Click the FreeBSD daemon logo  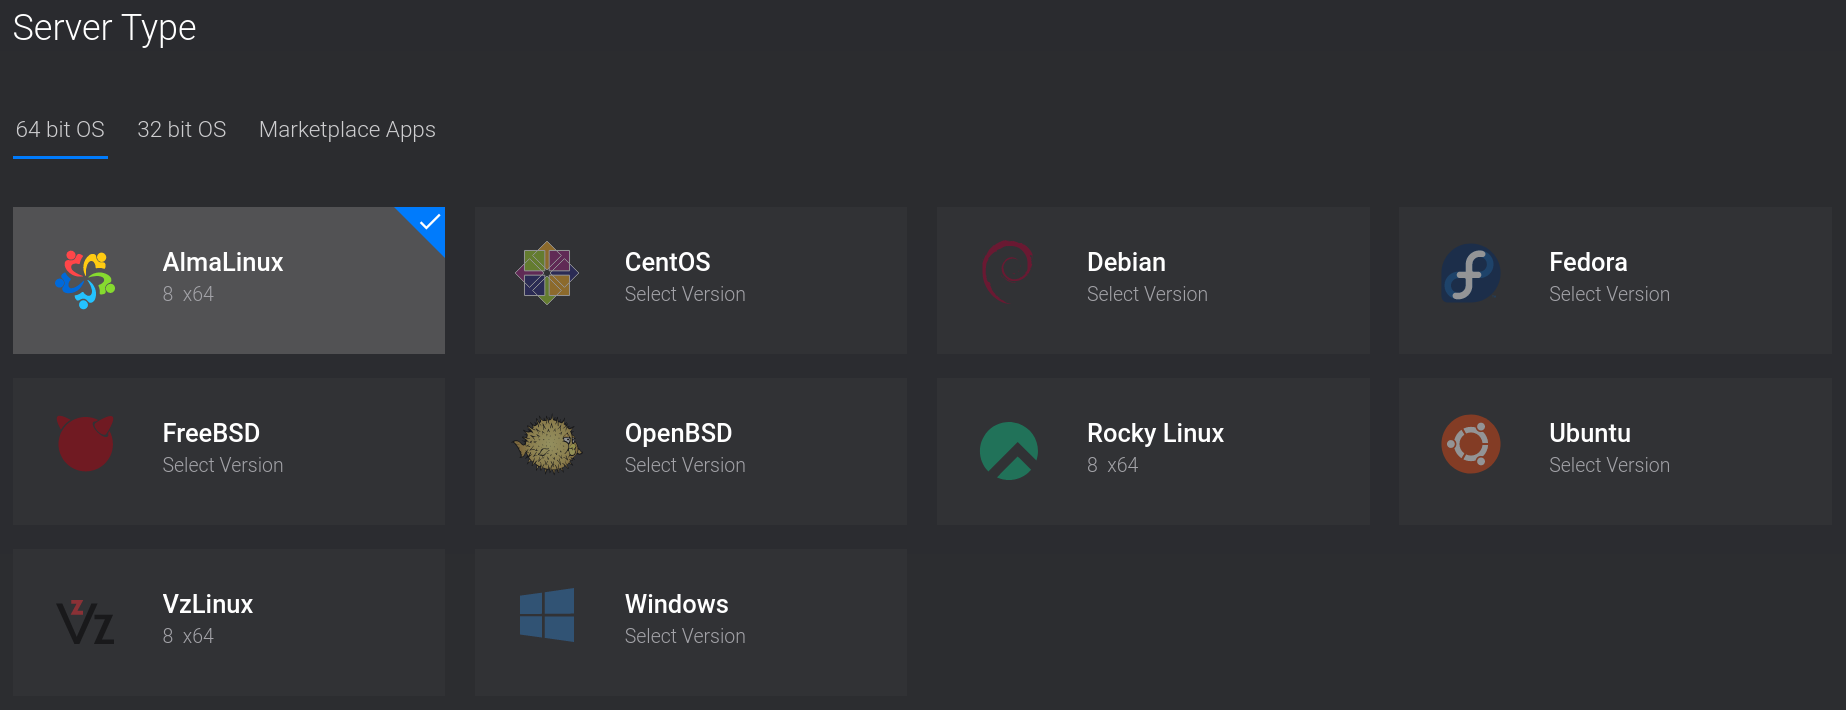click(x=86, y=443)
